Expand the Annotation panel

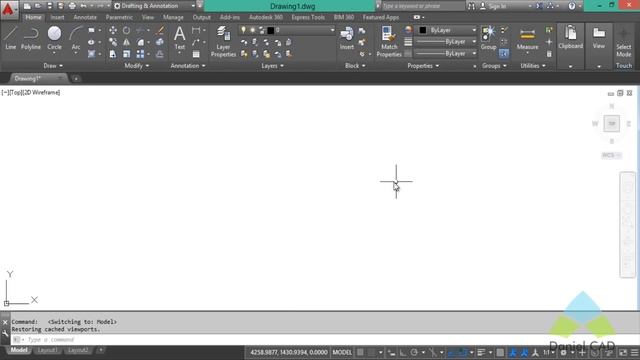pyautogui.click(x=188, y=65)
